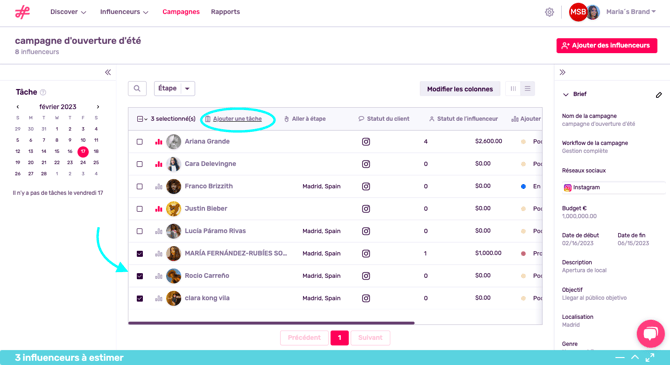Click the $1,000.00 amount cell
The image size is (670, 365).
(488, 253)
